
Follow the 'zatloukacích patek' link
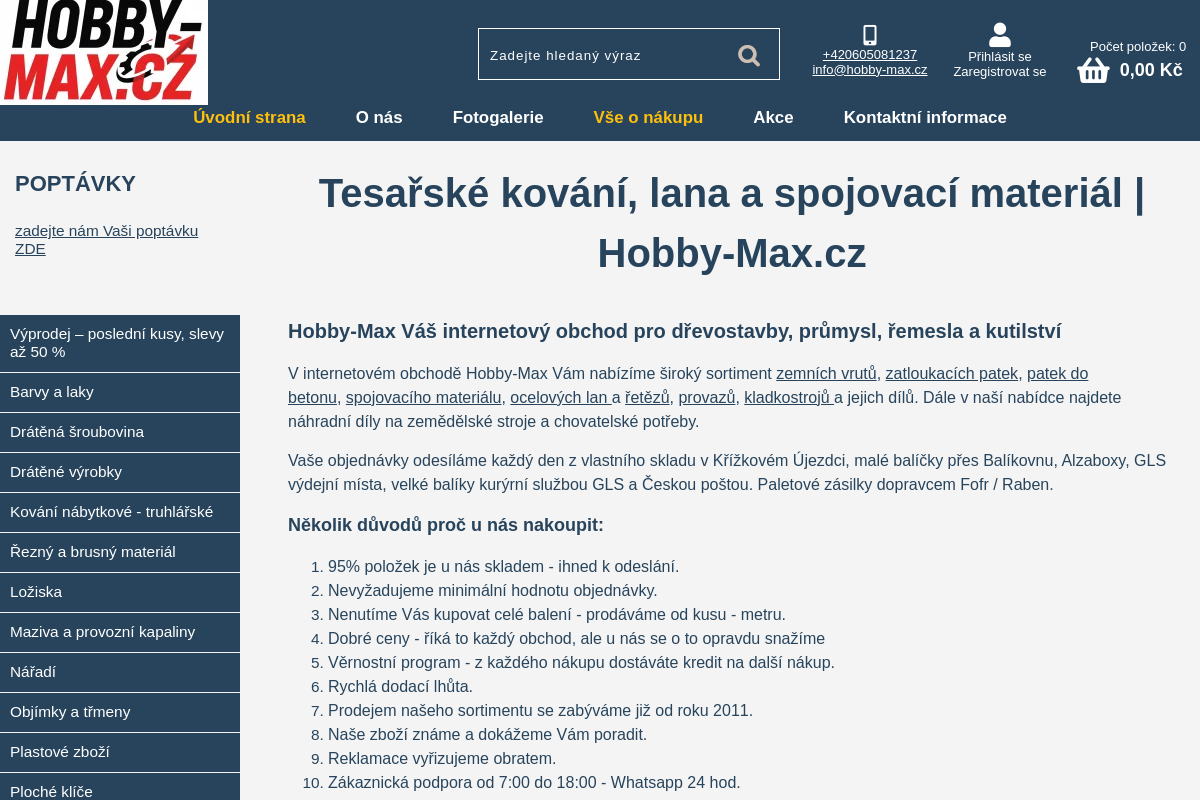951,373
